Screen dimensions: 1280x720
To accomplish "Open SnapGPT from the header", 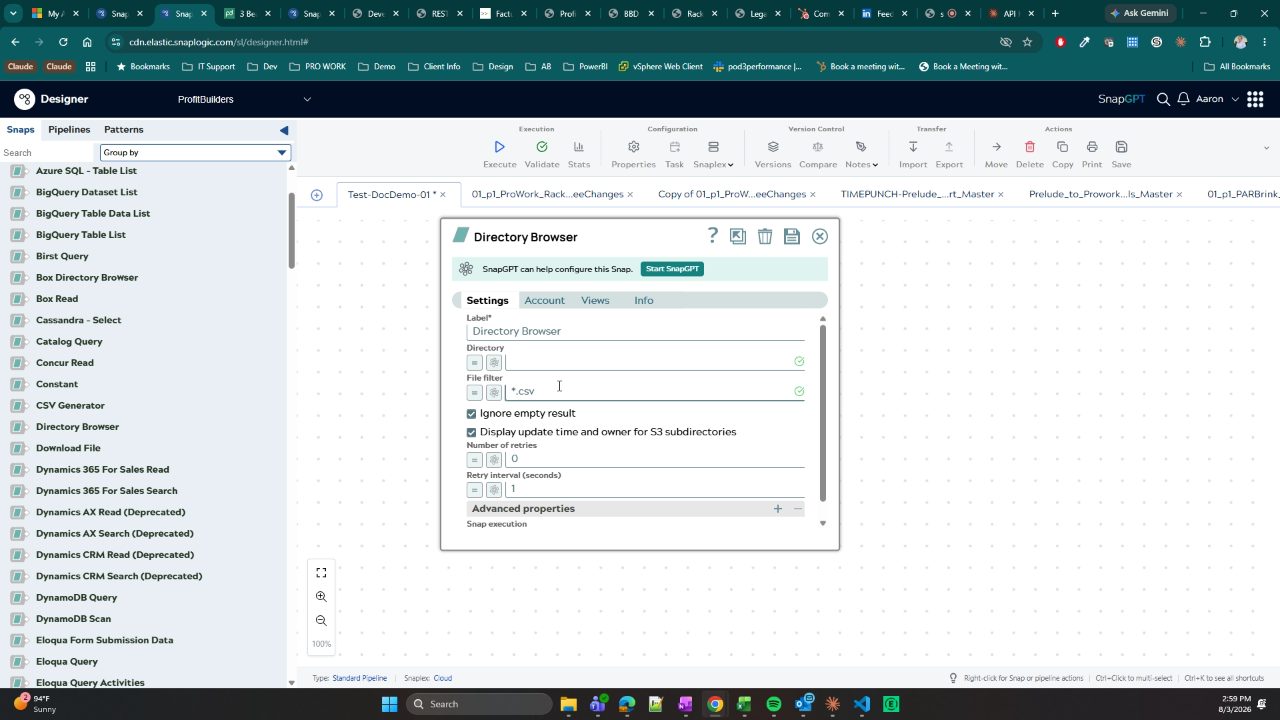I will click(x=1121, y=99).
